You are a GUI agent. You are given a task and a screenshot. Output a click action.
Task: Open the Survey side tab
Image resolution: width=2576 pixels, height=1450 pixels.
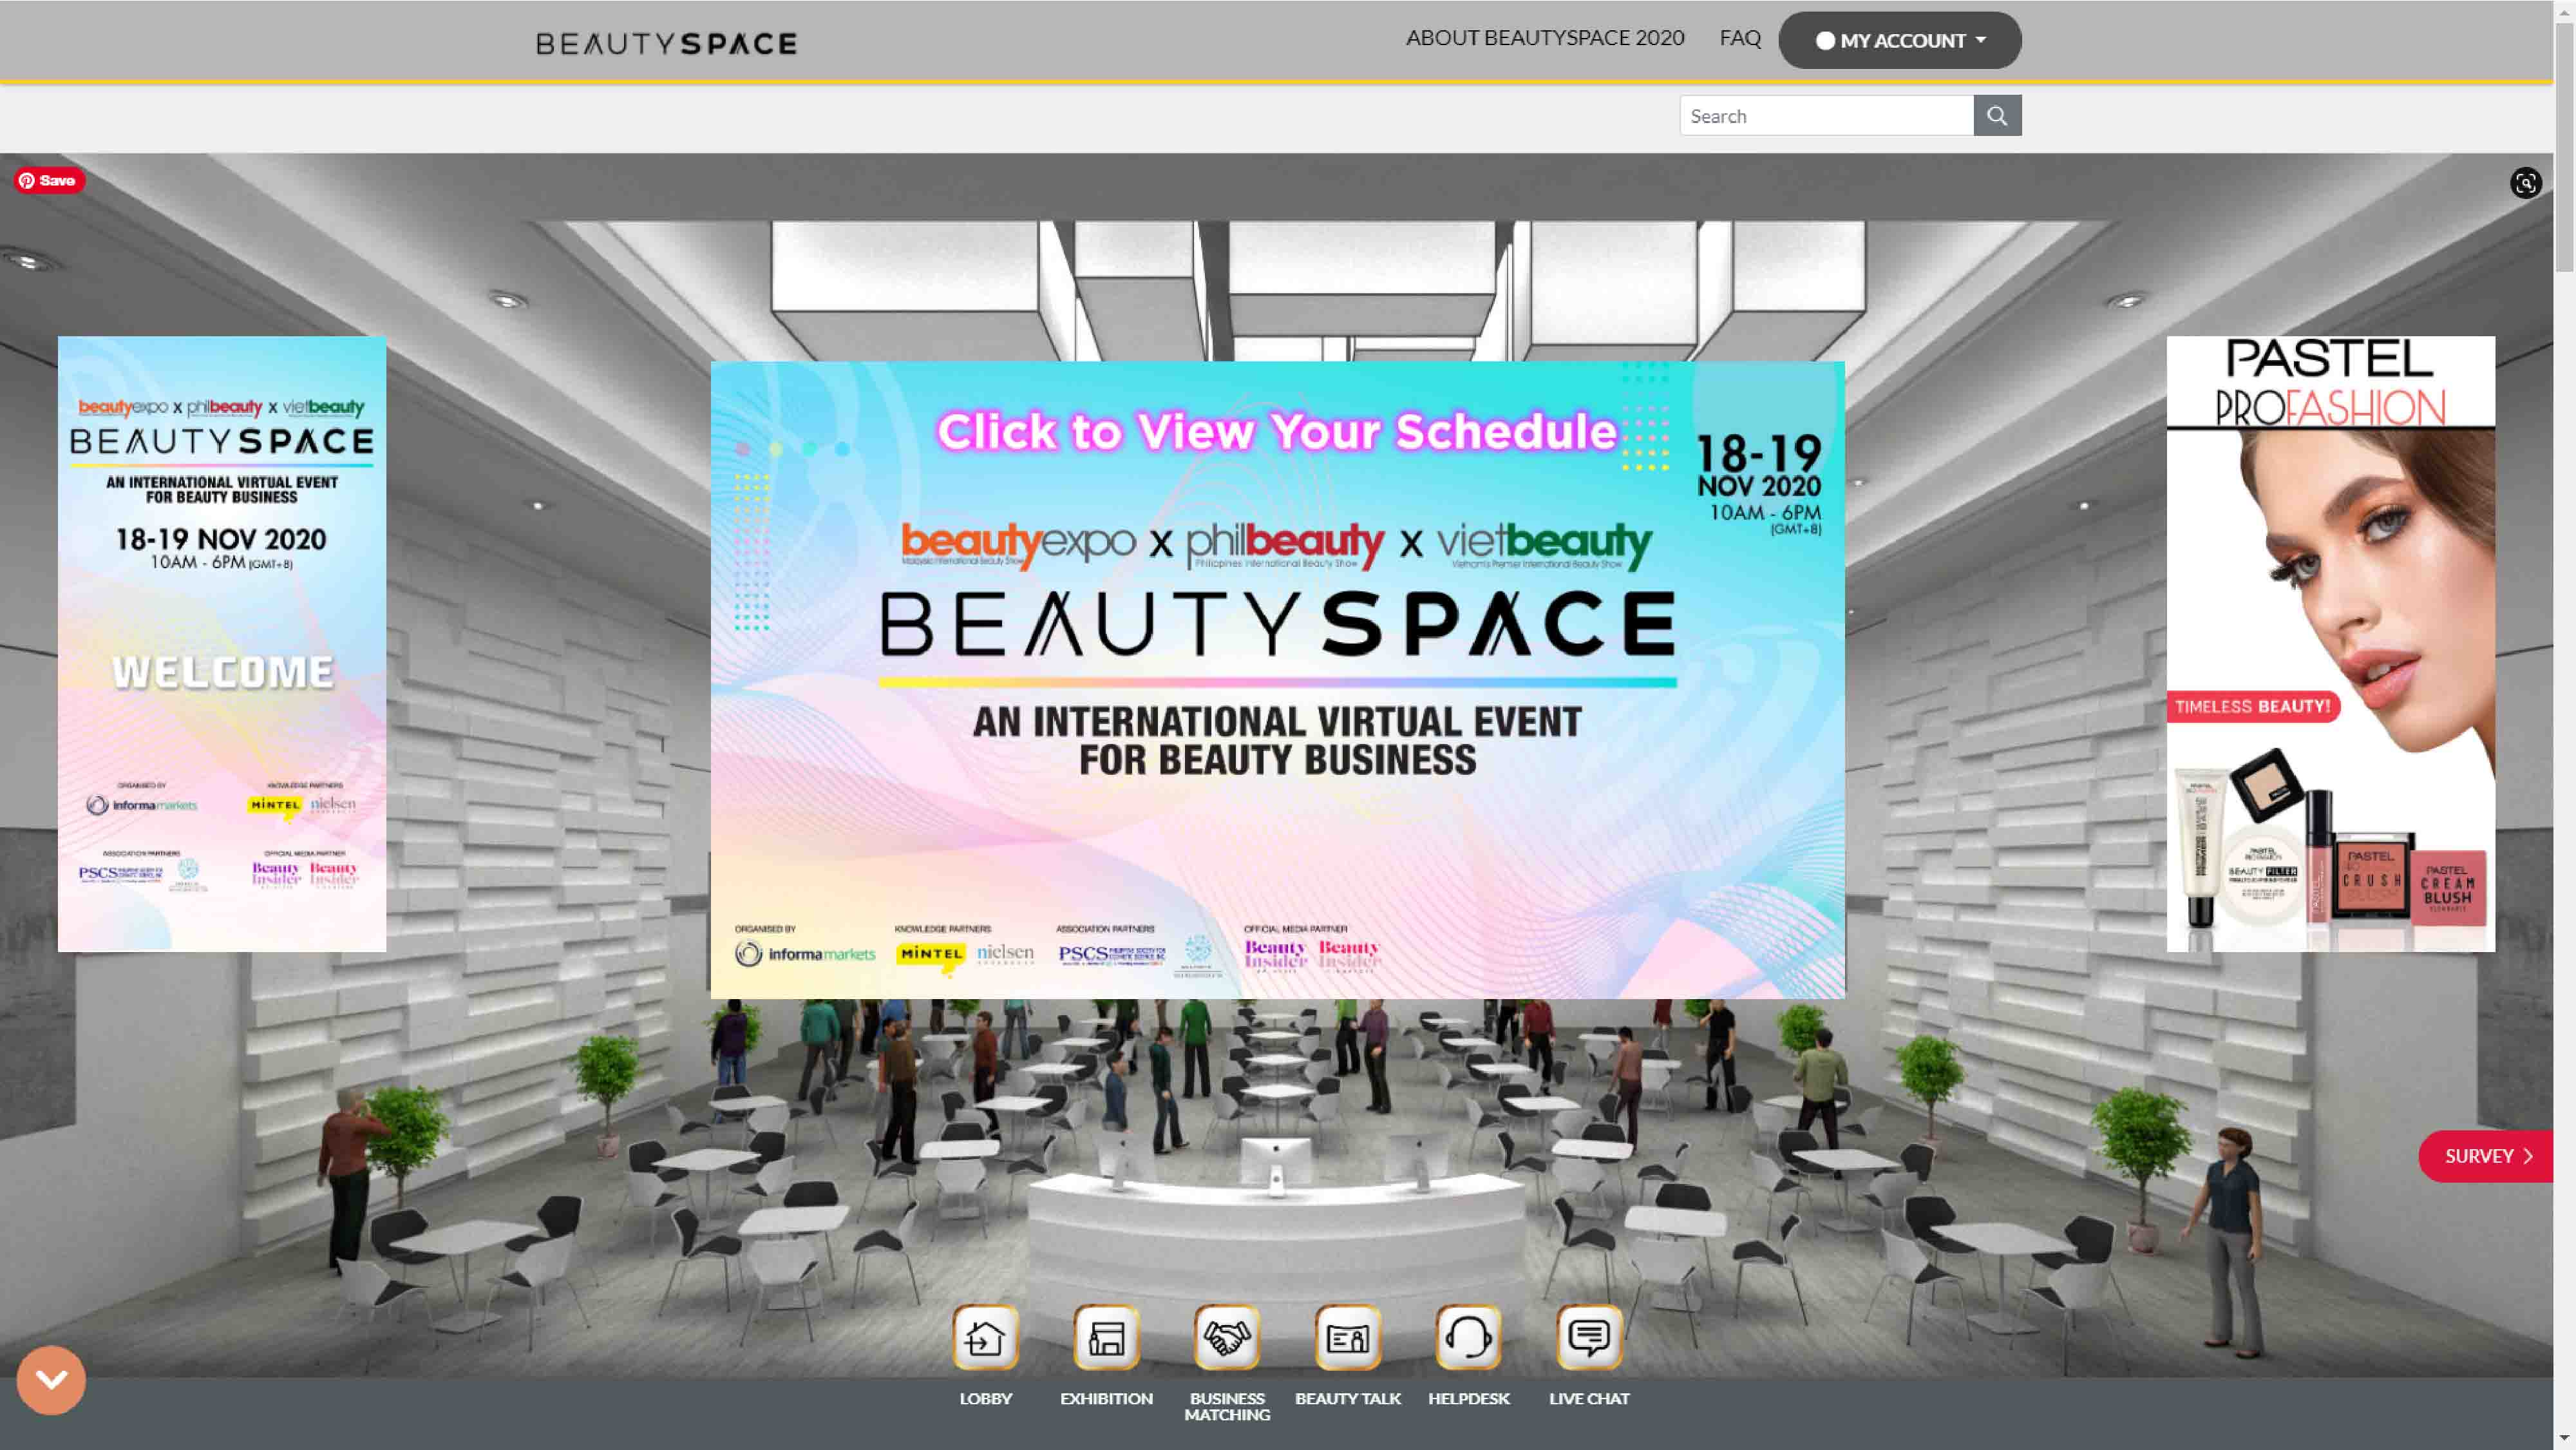click(2486, 1156)
